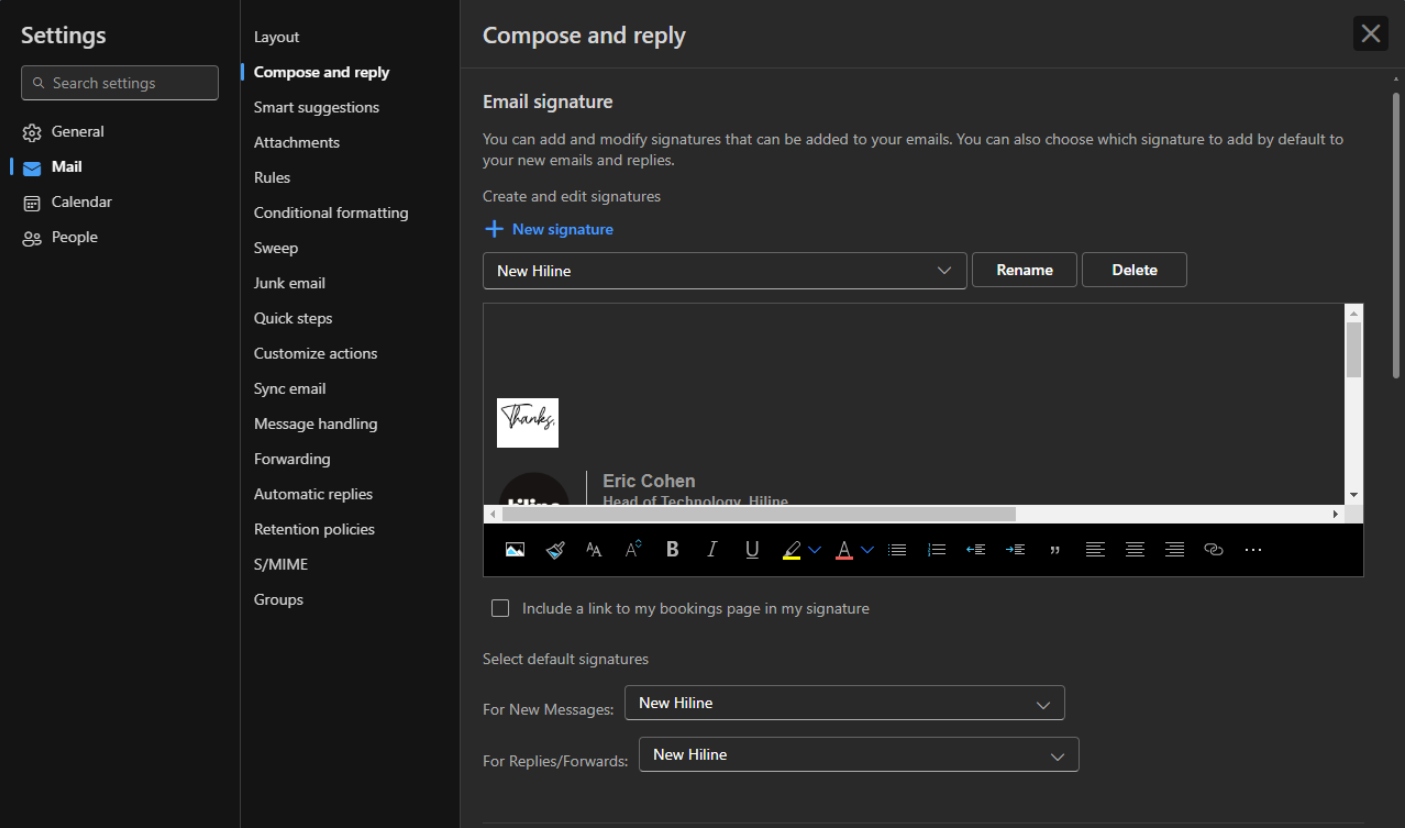Open Retention policies

pos(314,529)
